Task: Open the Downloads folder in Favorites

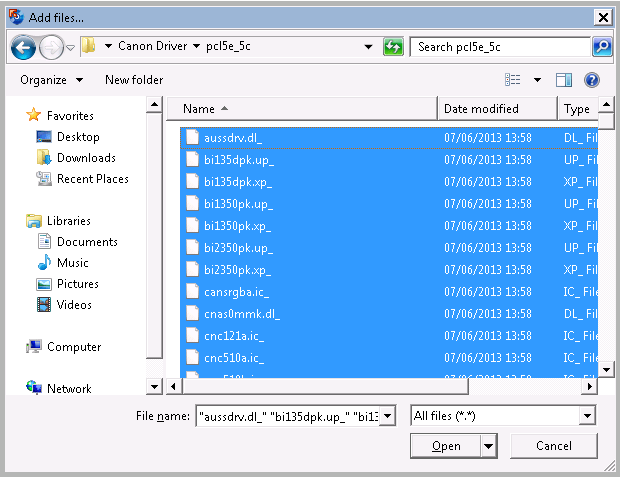Action: click(85, 158)
